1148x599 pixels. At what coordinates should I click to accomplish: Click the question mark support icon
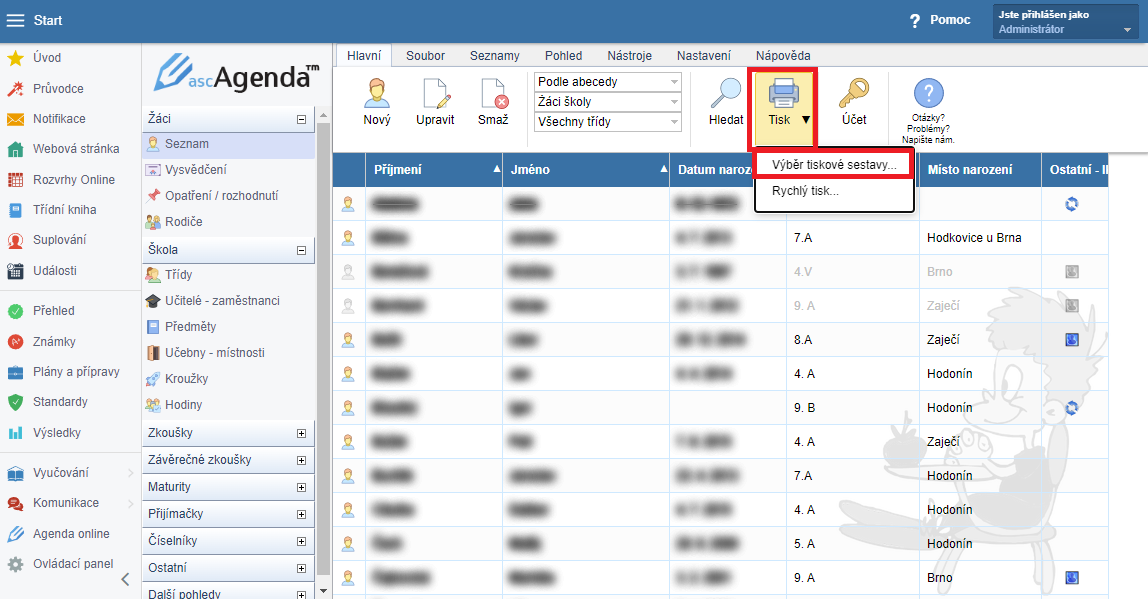[928, 95]
